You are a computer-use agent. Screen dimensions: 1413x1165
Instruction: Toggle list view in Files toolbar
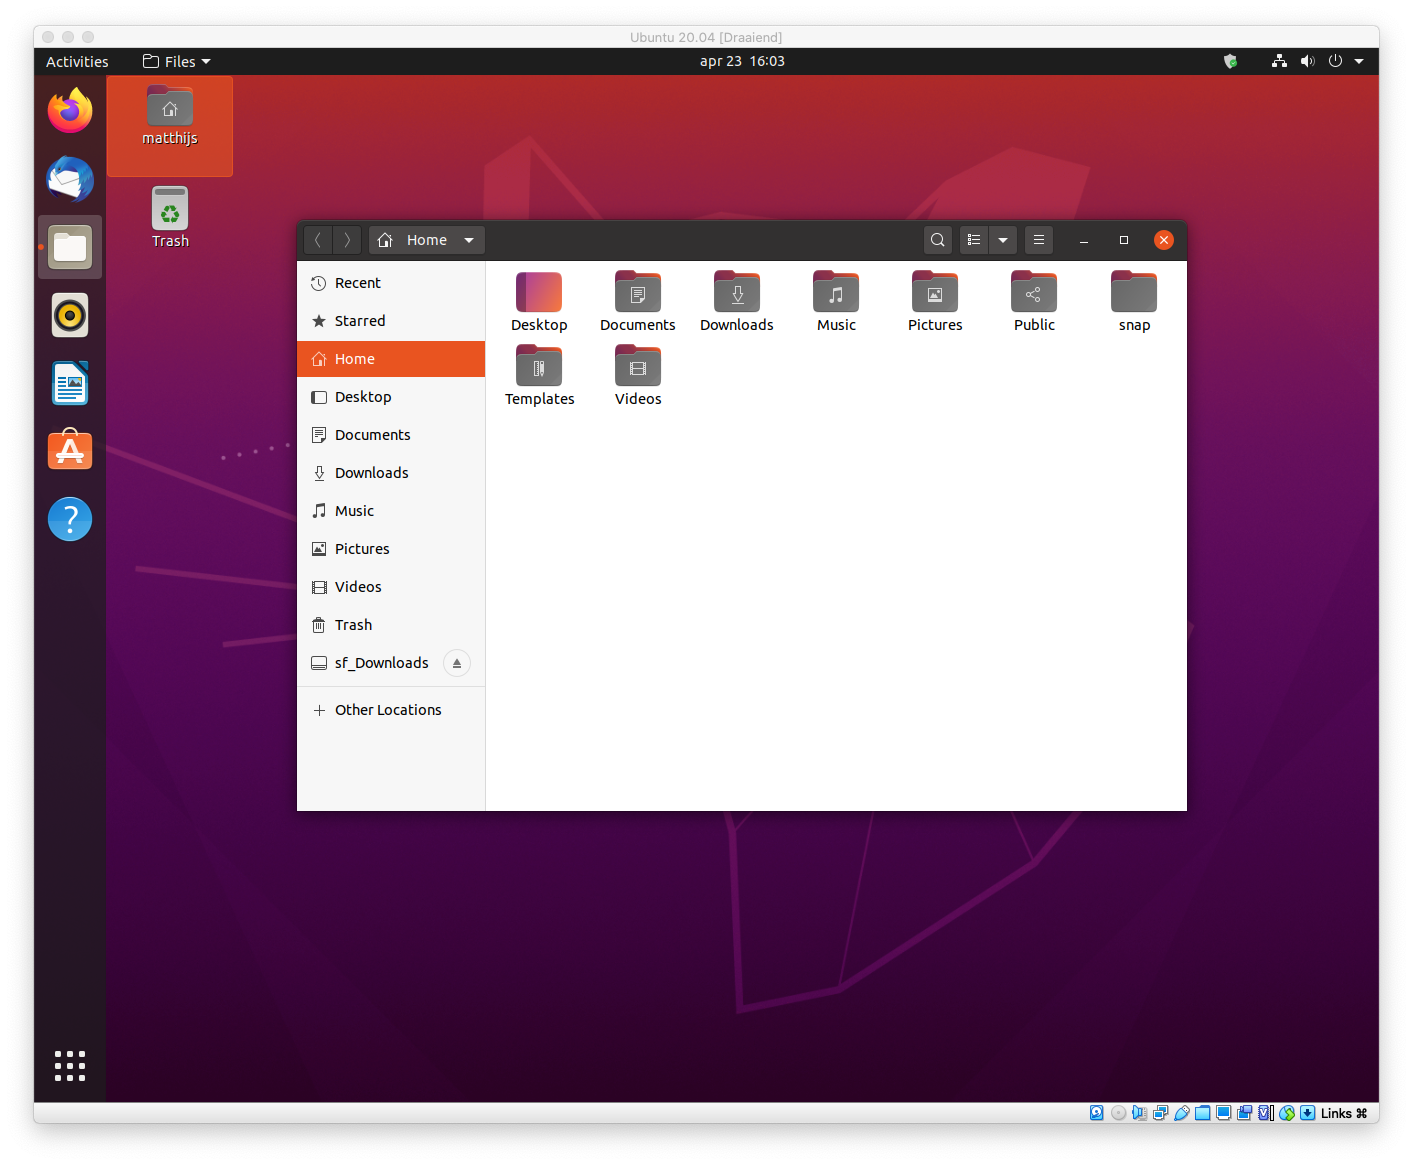point(974,240)
